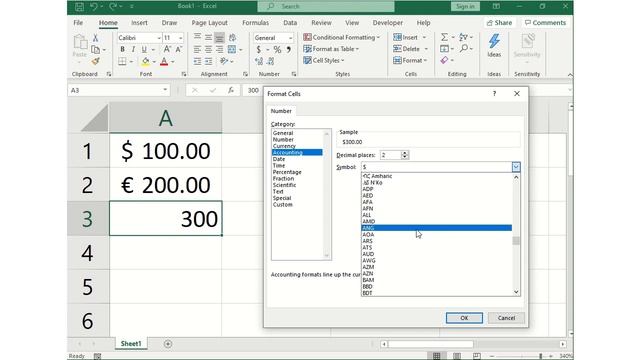640x360 pixels.
Task: Open the font name Calibri dropdown
Action: pyautogui.click(x=159, y=38)
